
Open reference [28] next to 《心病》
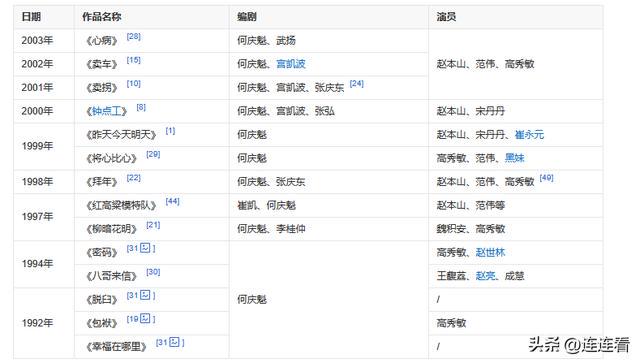[x=133, y=36]
